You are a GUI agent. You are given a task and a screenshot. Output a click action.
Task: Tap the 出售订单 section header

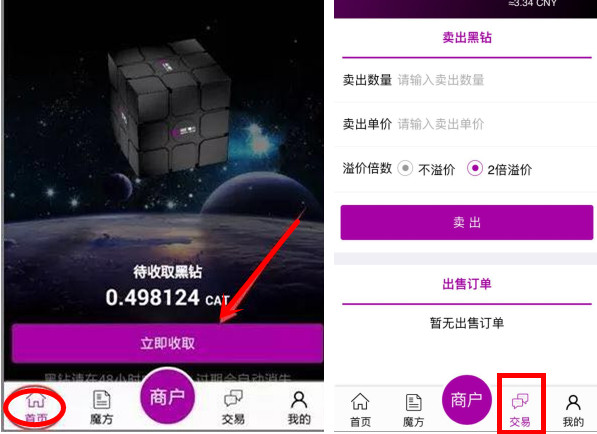(x=467, y=284)
